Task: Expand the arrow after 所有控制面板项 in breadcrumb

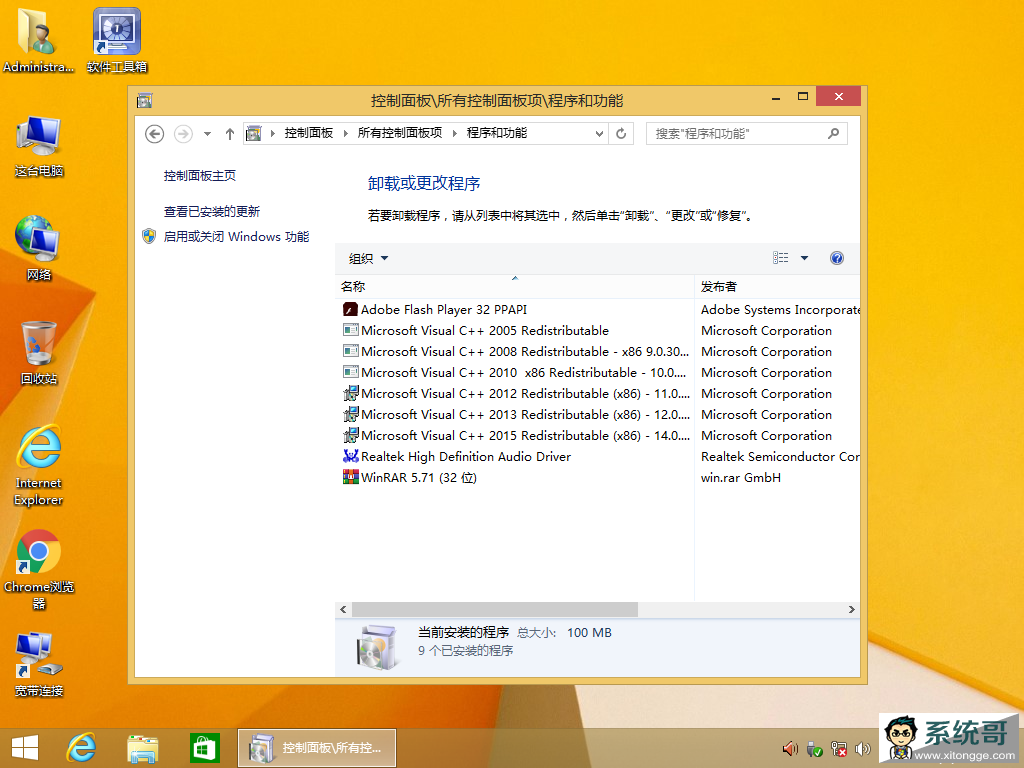Action: point(455,134)
